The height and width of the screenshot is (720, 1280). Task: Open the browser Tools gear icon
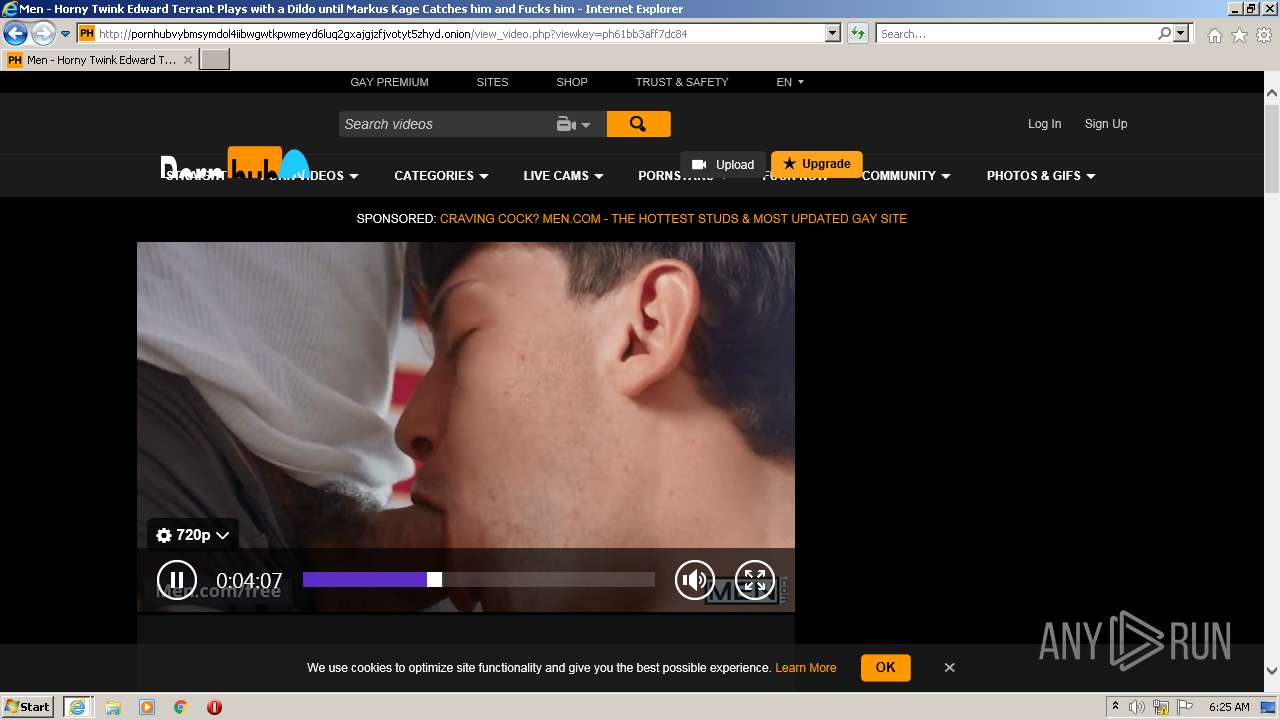(1264, 35)
